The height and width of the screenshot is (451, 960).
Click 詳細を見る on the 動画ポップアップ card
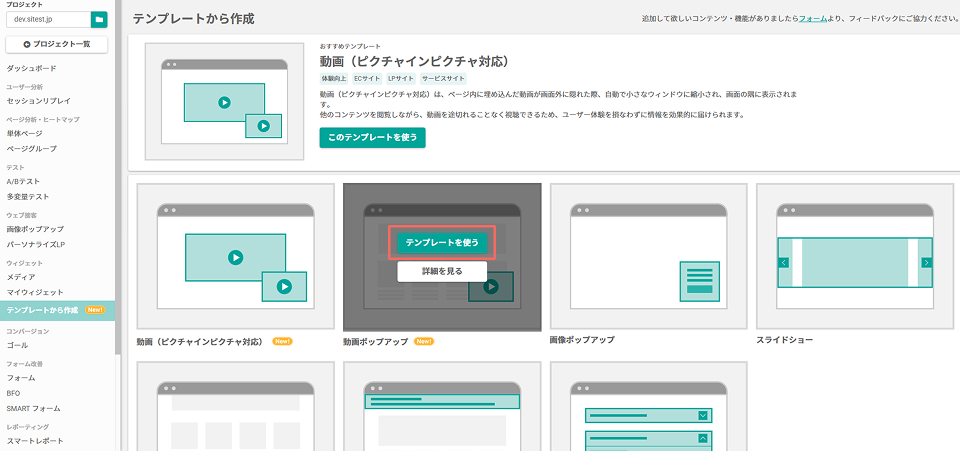[x=442, y=272]
